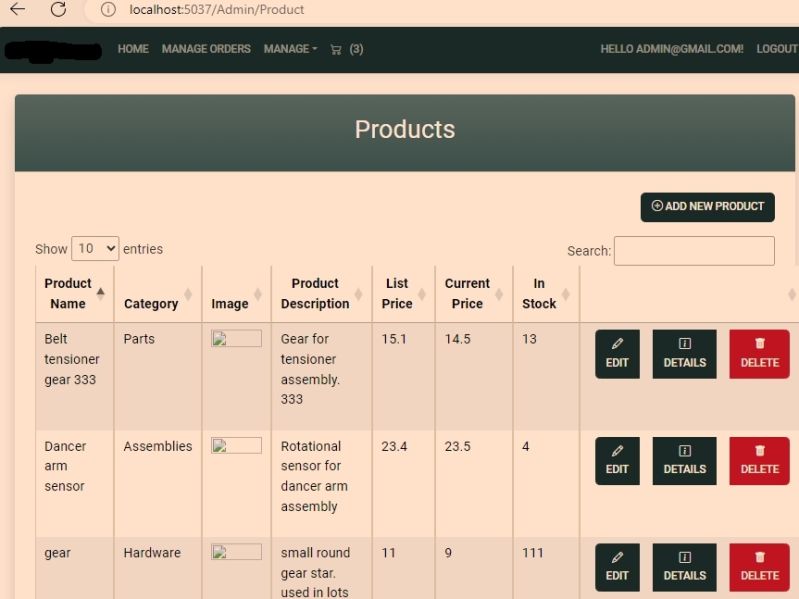Click 'Rotational sensor for dancer arm assembly' description
Image resolution: width=799 pixels, height=599 pixels.
point(314,476)
